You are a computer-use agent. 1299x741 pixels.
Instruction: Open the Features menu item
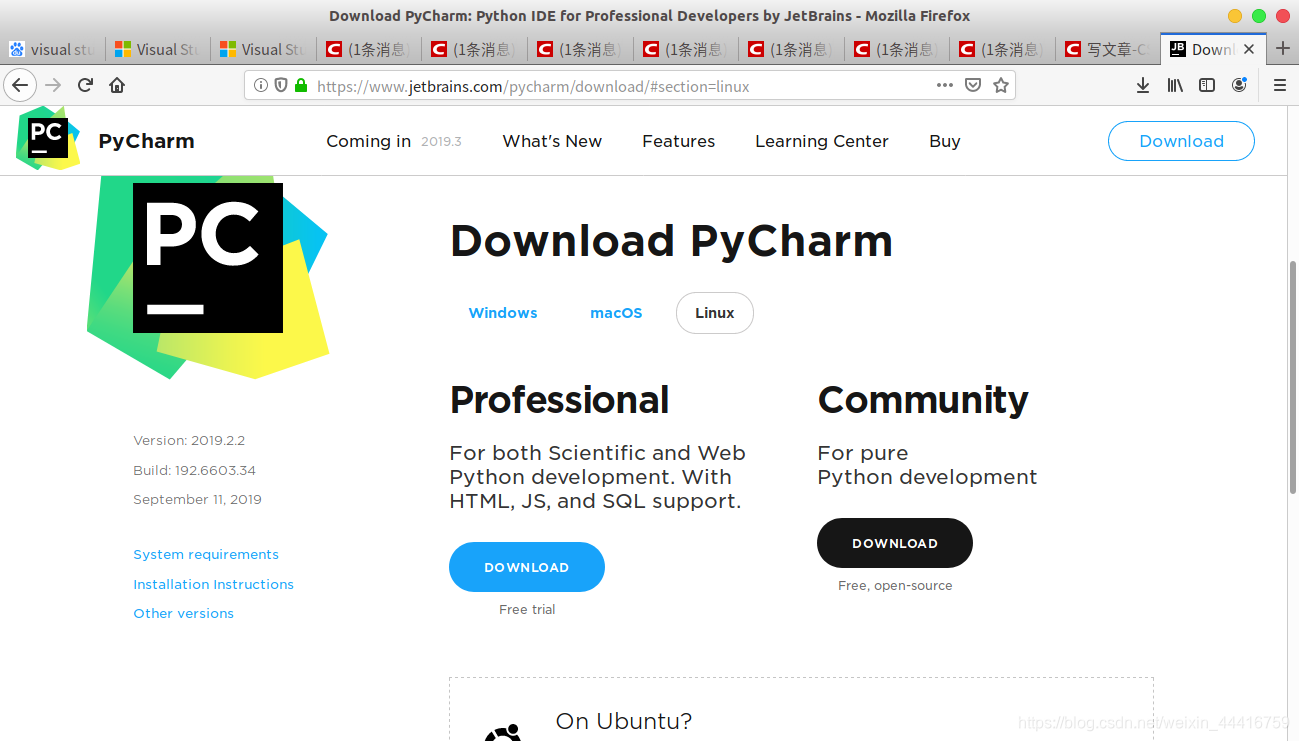(x=678, y=141)
